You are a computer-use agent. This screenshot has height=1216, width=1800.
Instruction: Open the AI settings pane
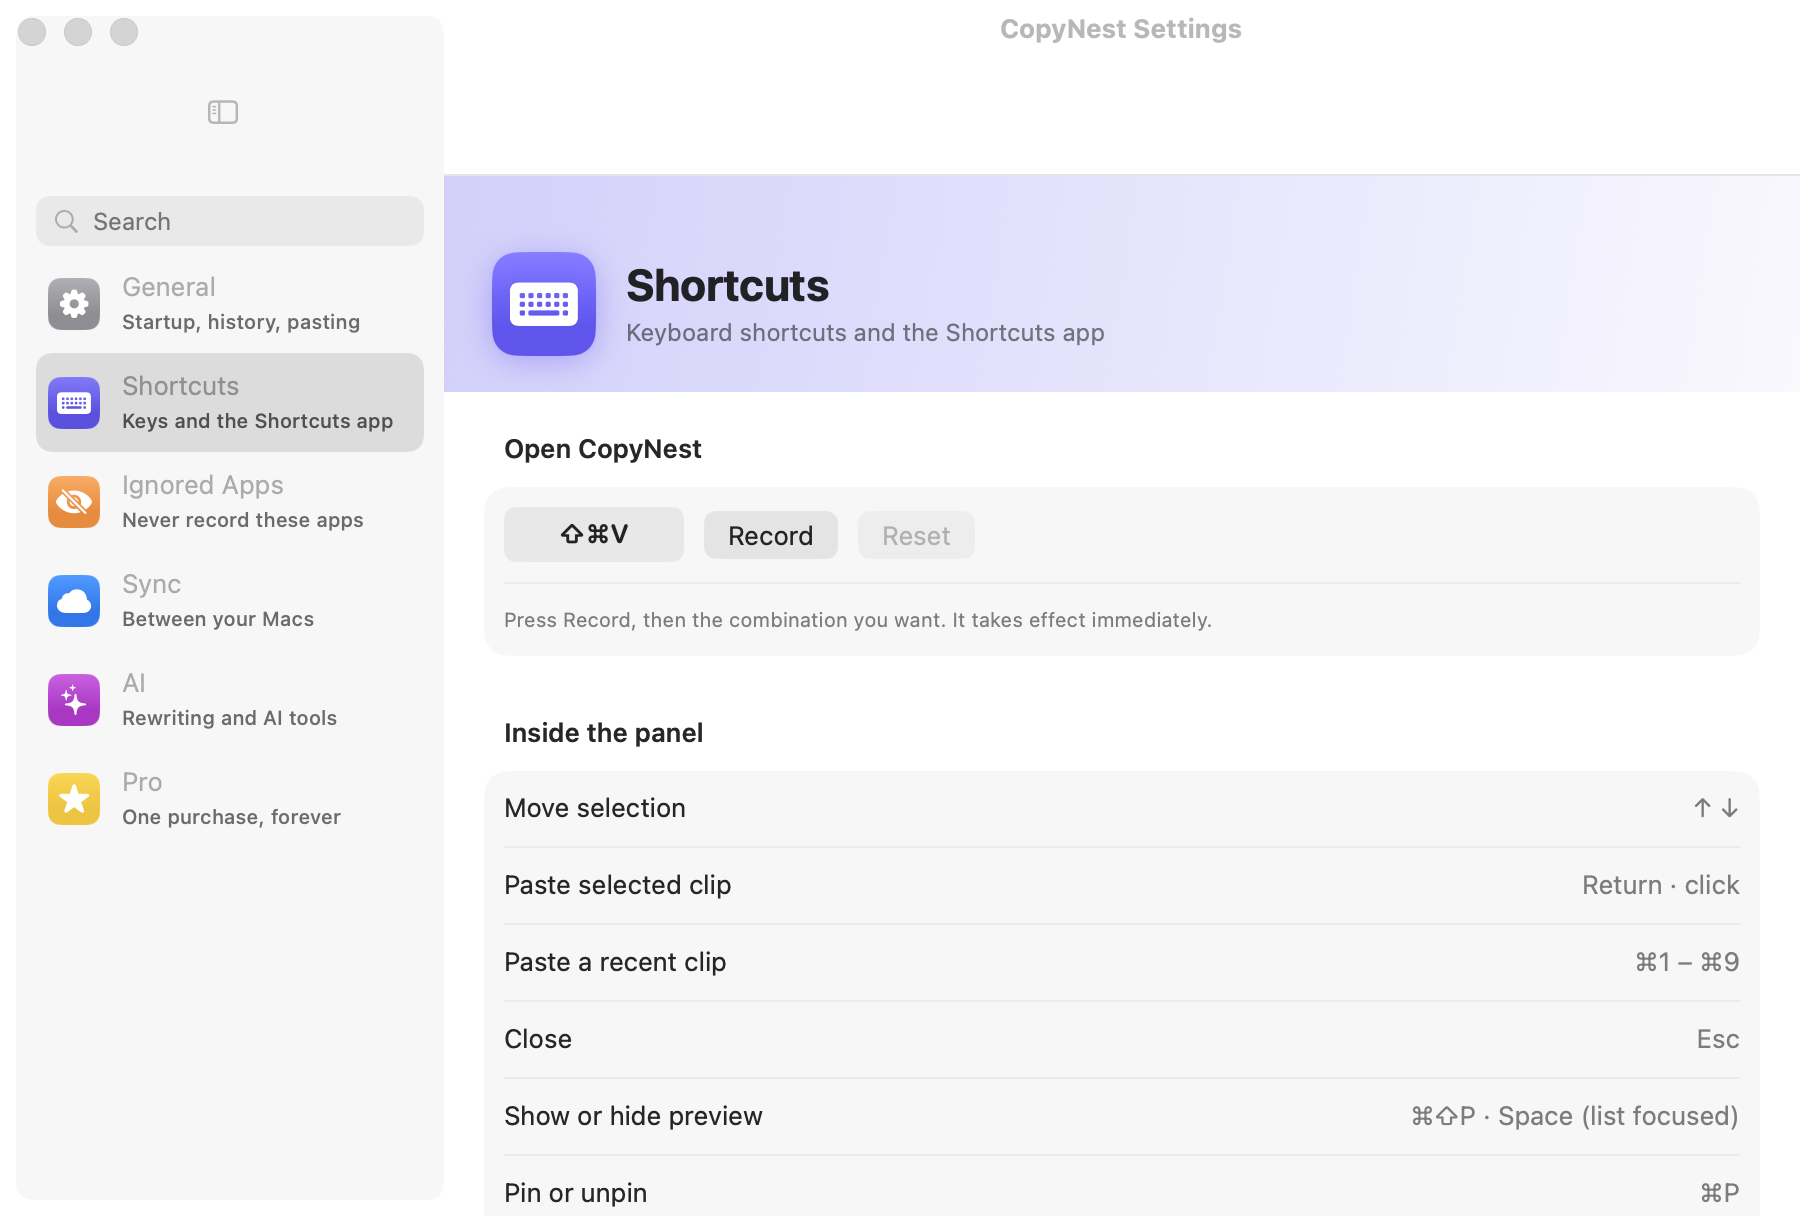230,700
